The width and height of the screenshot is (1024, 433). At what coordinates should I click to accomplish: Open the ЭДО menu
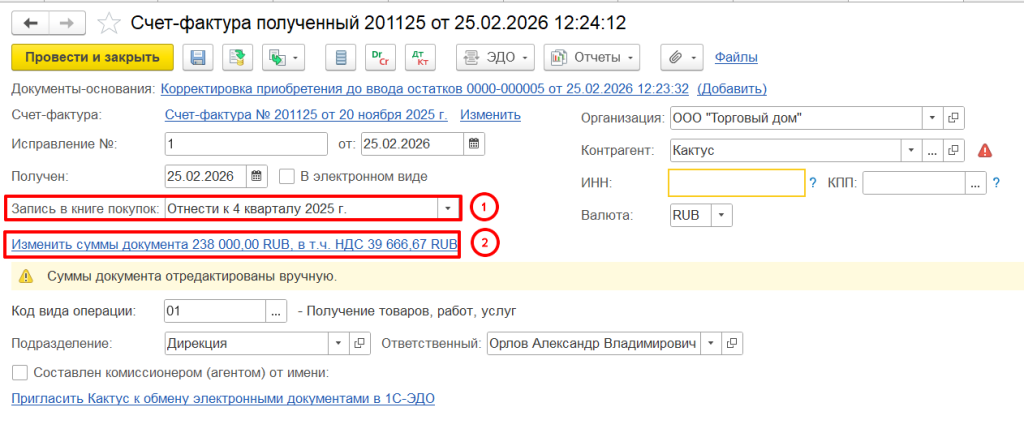pyautogui.click(x=496, y=57)
